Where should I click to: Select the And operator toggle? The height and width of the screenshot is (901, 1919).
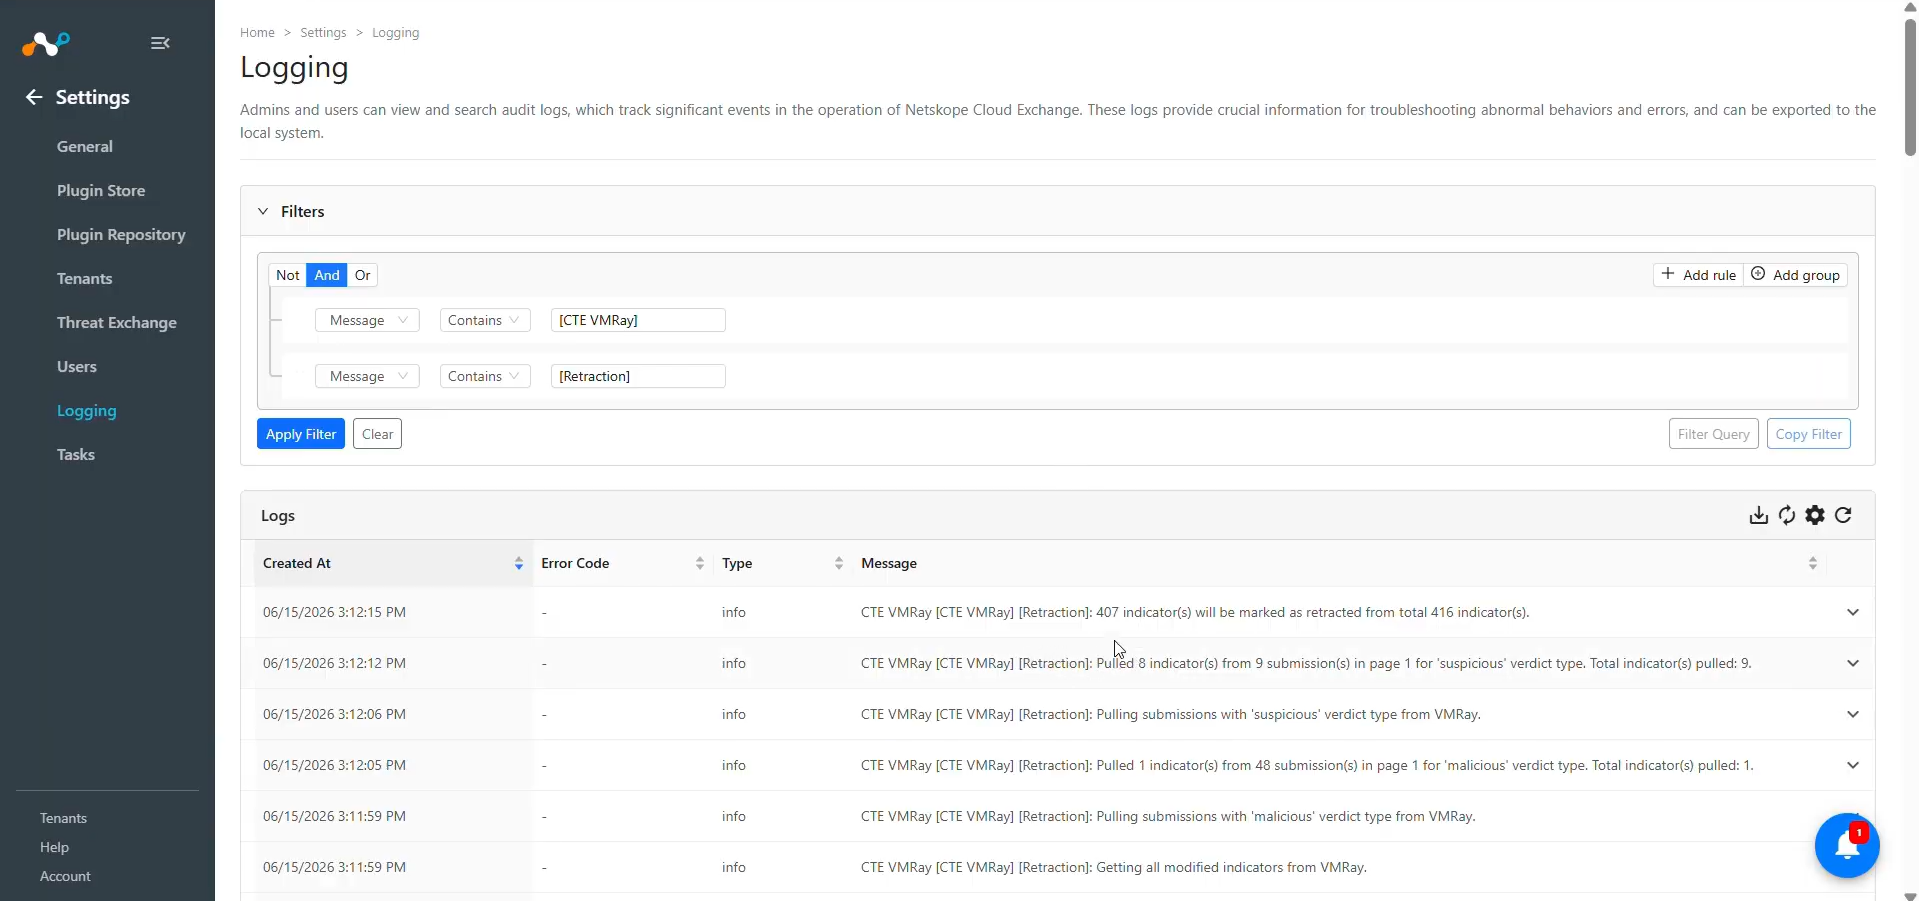pyautogui.click(x=327, y=275)
